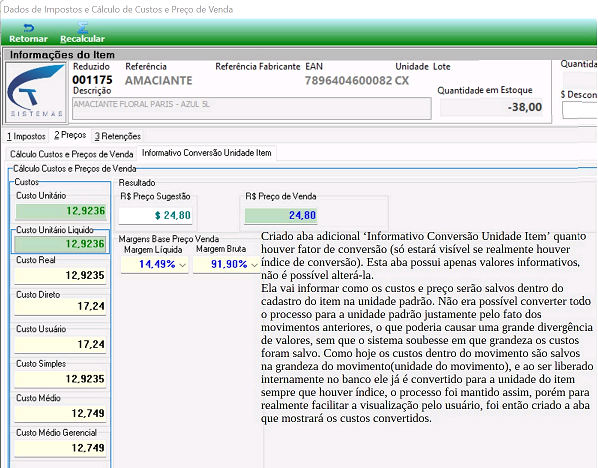Click the EAN value 7896404600082
The image size is (598, 468).
click(x=348, y=80)
